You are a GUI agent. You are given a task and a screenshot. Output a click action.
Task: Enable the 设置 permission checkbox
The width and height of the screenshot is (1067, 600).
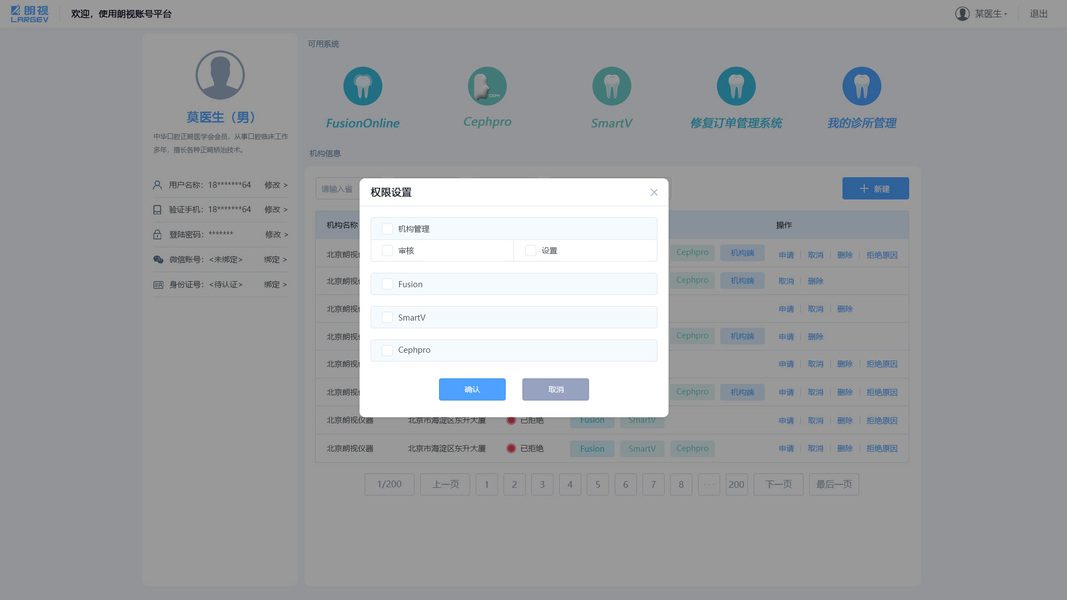(x=531, y=250)
